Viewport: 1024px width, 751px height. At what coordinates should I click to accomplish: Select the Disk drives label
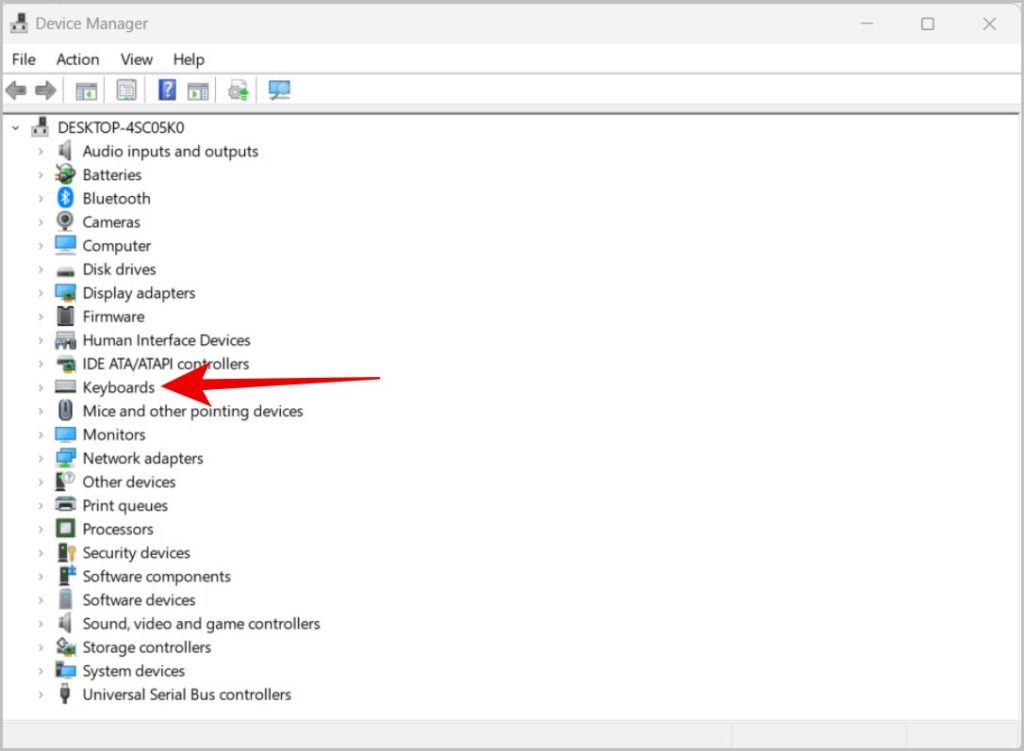coord(120,269)
